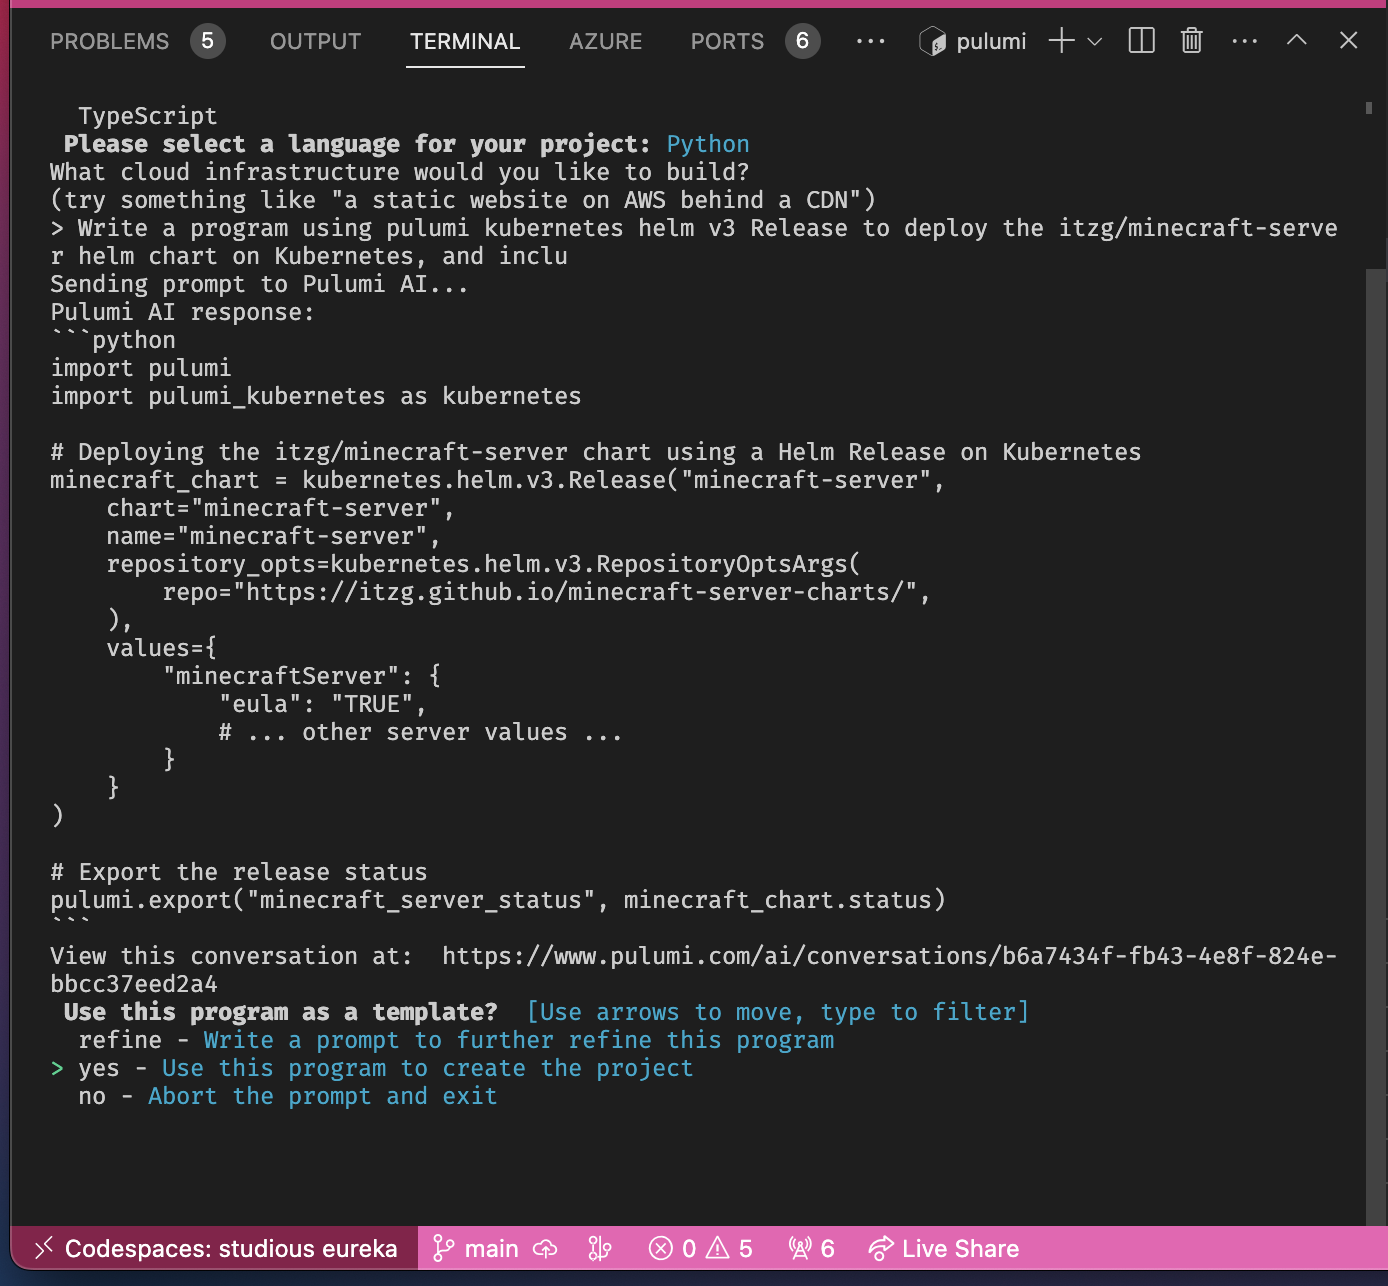
Task: Click the 'Sending prompt to Pulumi AI...' line
Action: click(259, 284)
